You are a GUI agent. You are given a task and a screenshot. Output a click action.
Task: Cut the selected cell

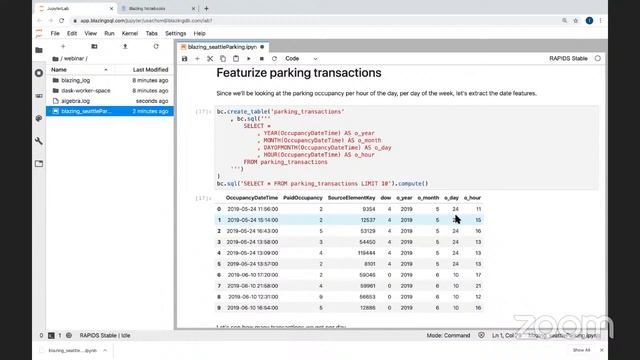pyautogui.click(x=210, y=59)
